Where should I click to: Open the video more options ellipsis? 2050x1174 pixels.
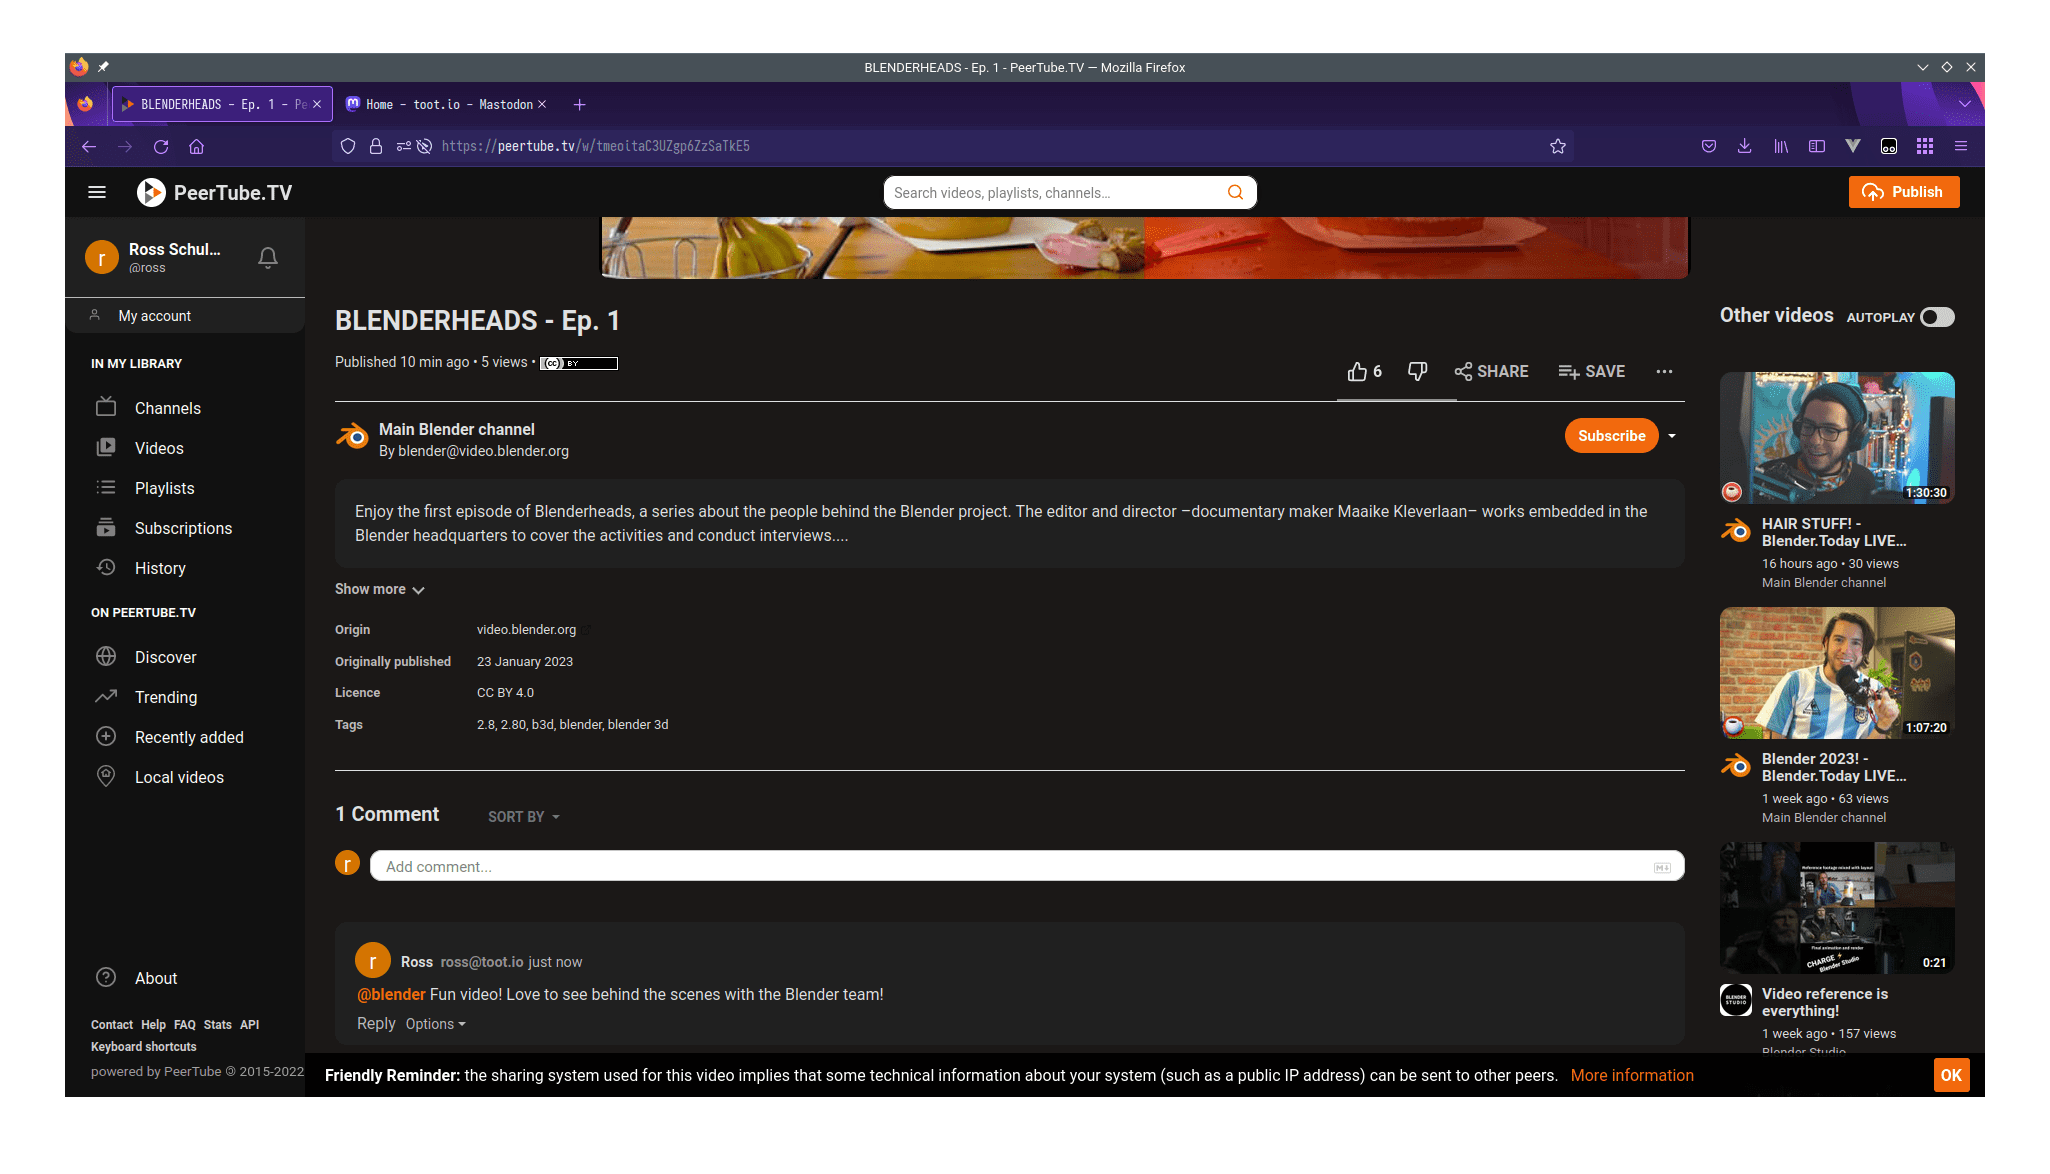click(1664, 371)
